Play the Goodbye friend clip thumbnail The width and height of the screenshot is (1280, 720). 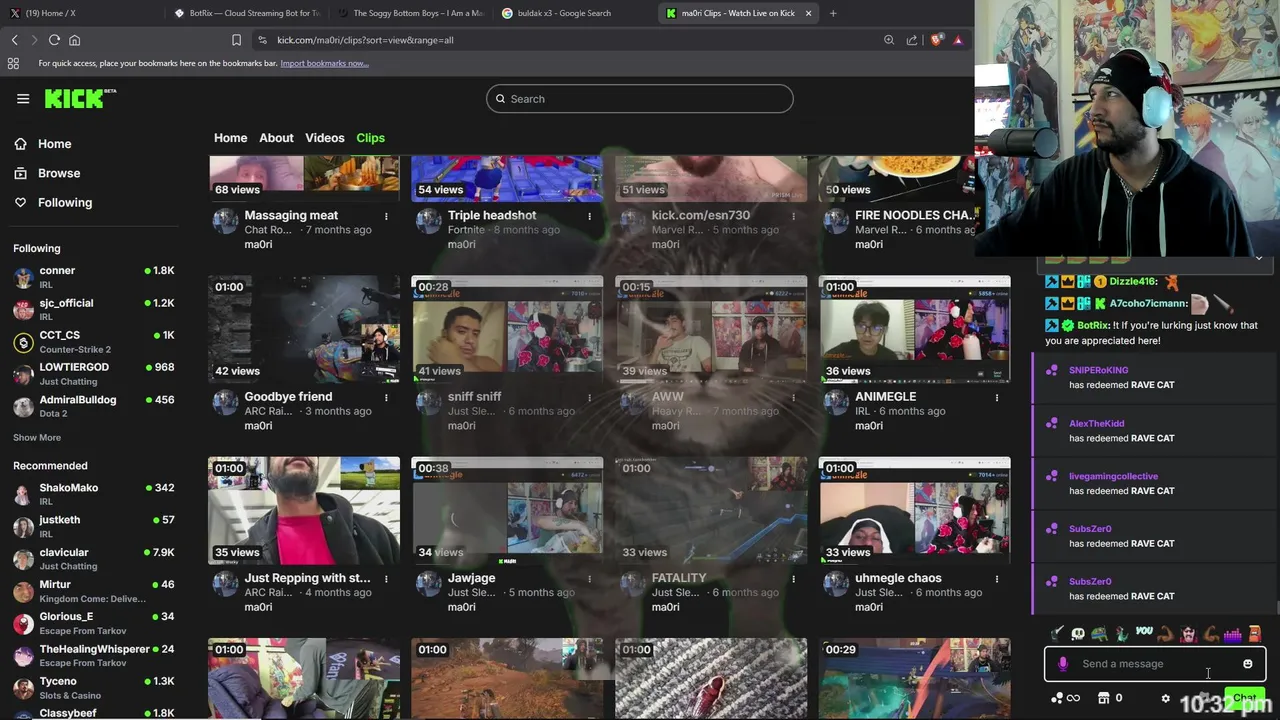304,330
